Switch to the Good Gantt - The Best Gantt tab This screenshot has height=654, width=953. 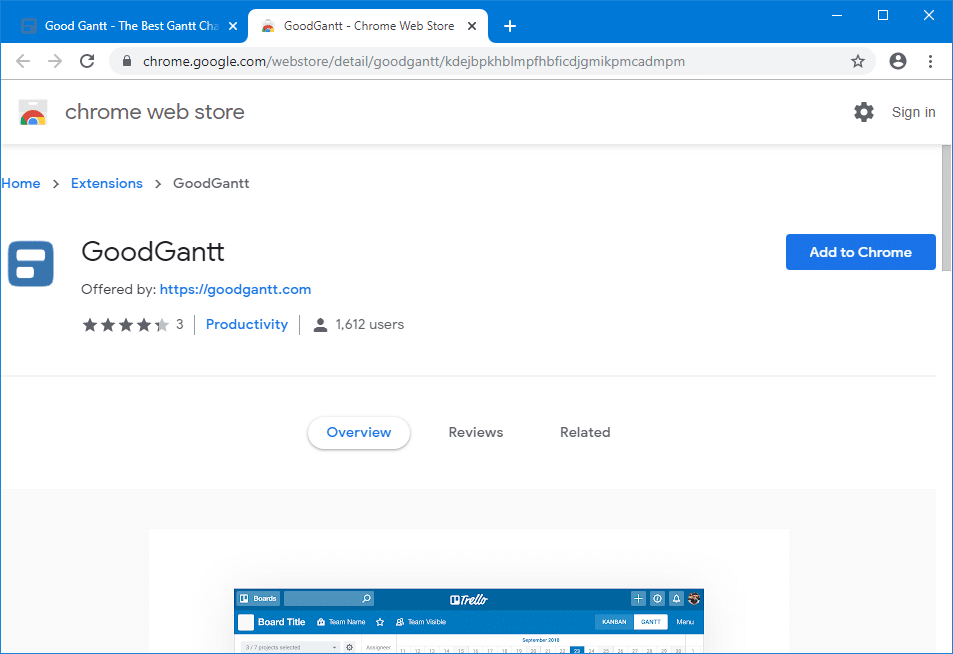click(x=125, y=26)
